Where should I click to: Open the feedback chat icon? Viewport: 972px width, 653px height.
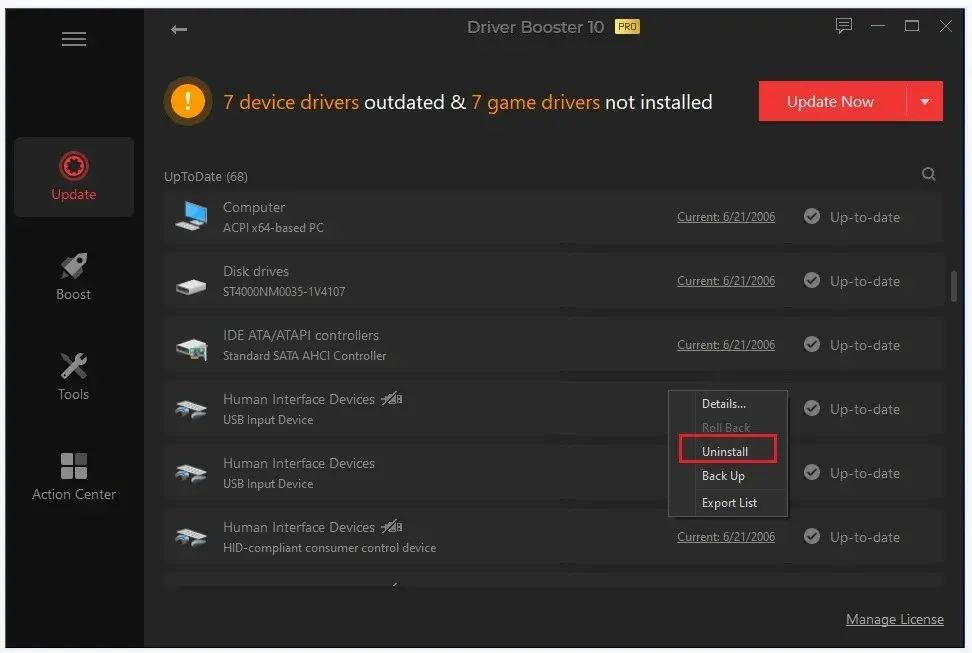pos(843,25)
